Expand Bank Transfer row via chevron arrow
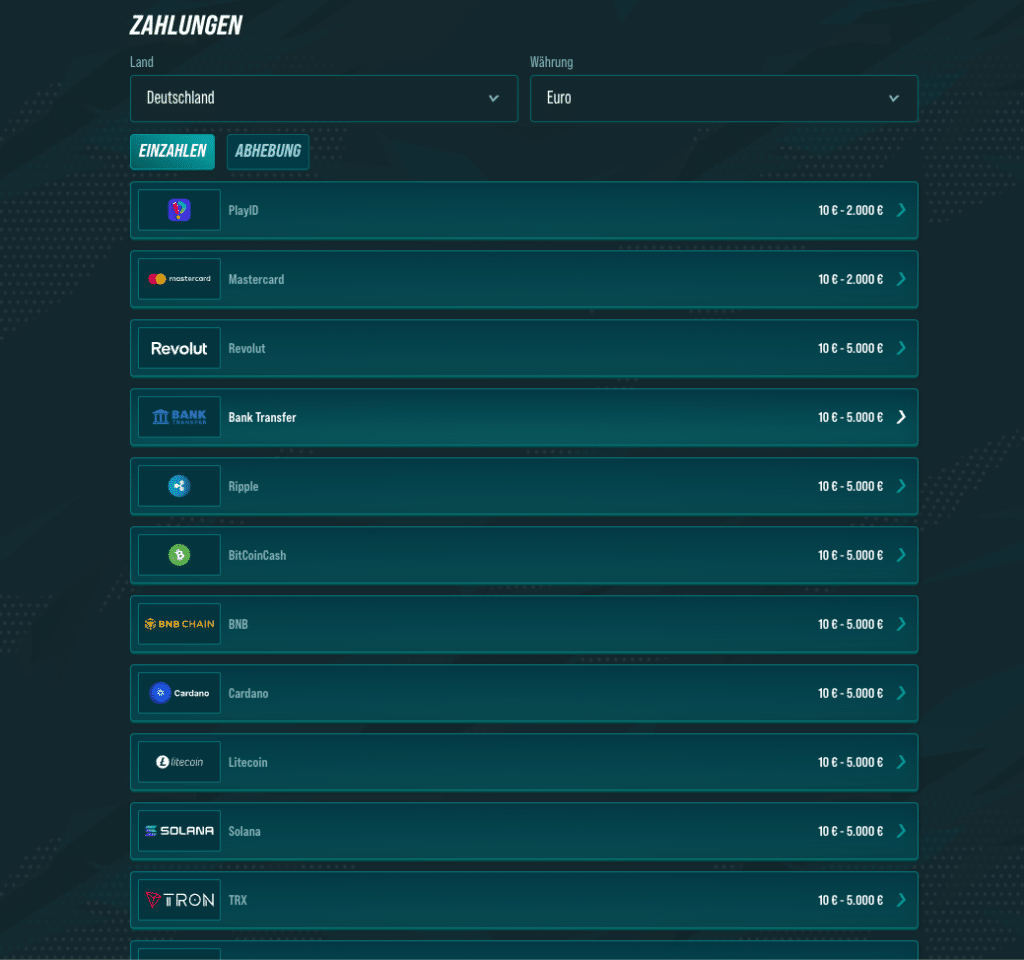This screenshot has width=1024, height=960. pos(901,417)
